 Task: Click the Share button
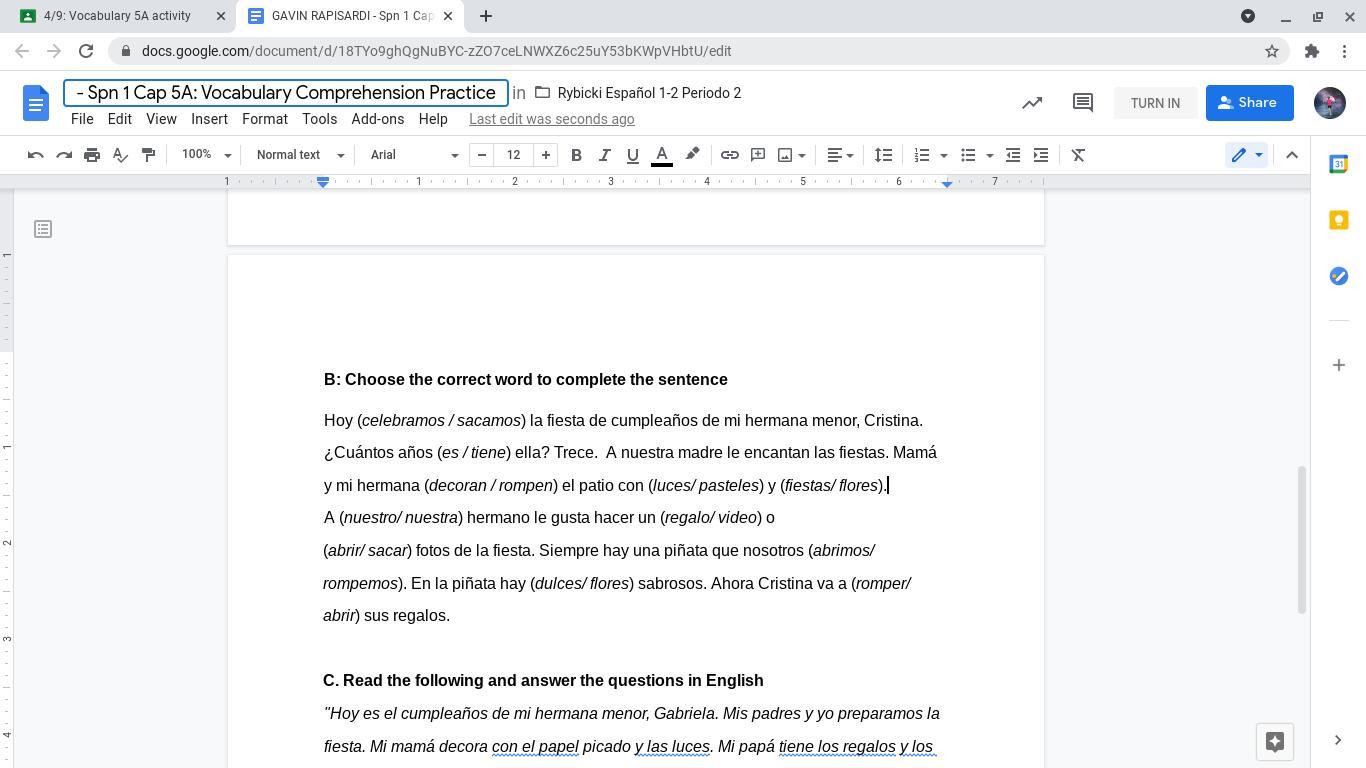[x=1249, y=103]
